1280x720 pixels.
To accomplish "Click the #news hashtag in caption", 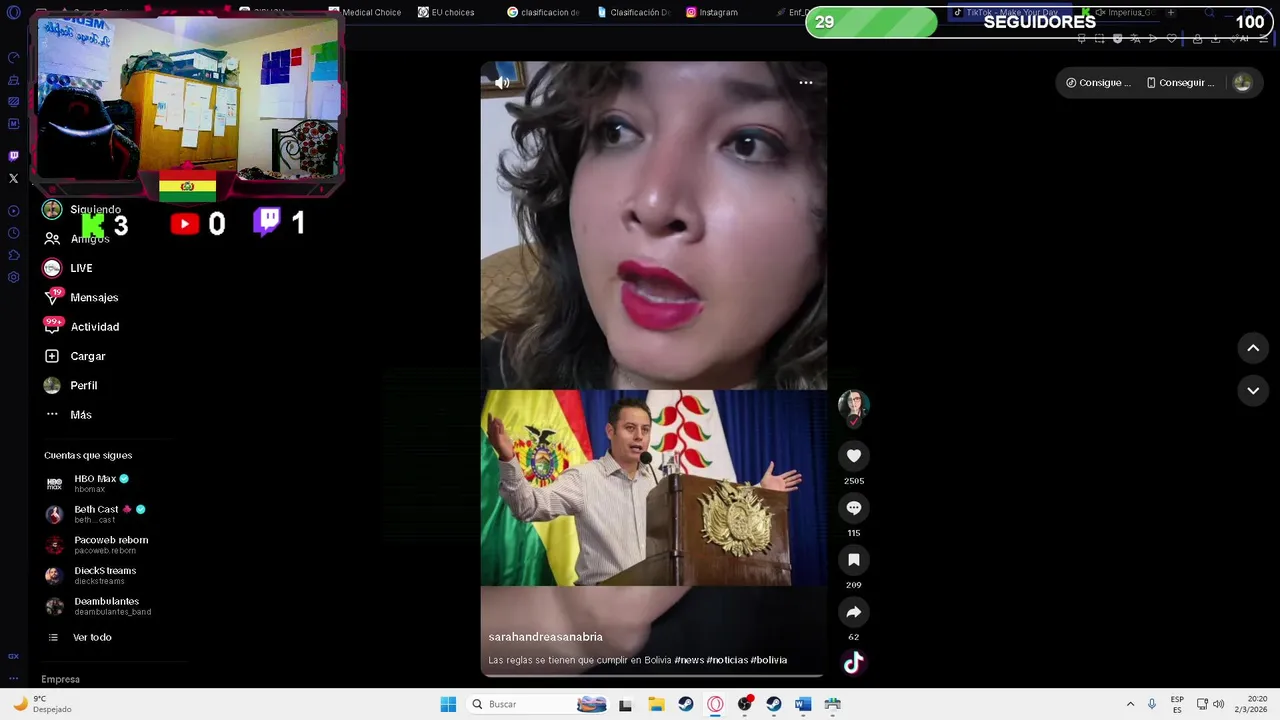I will coord(689,660).
